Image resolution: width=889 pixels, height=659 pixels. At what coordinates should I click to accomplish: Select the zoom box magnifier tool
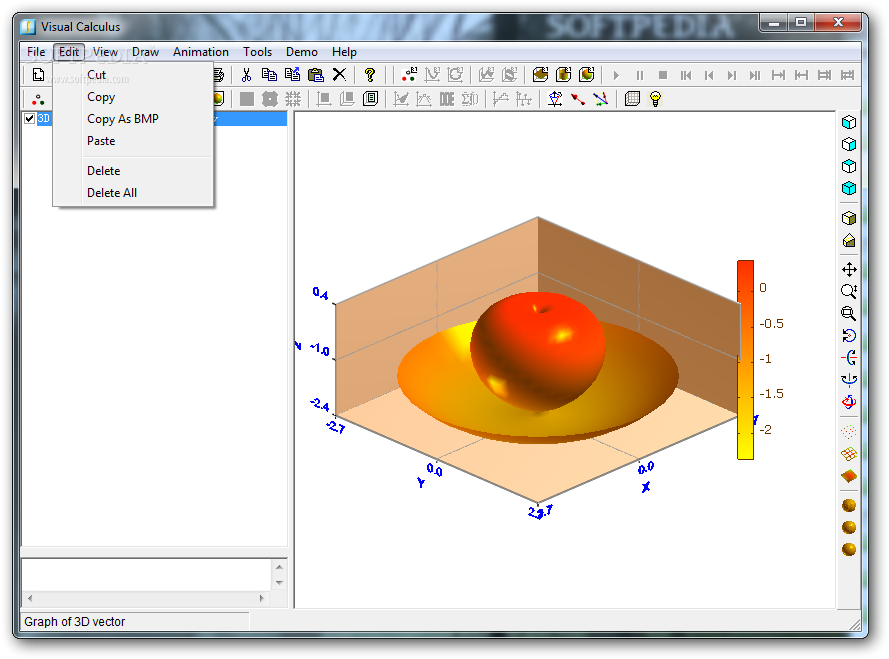point(849,313)
